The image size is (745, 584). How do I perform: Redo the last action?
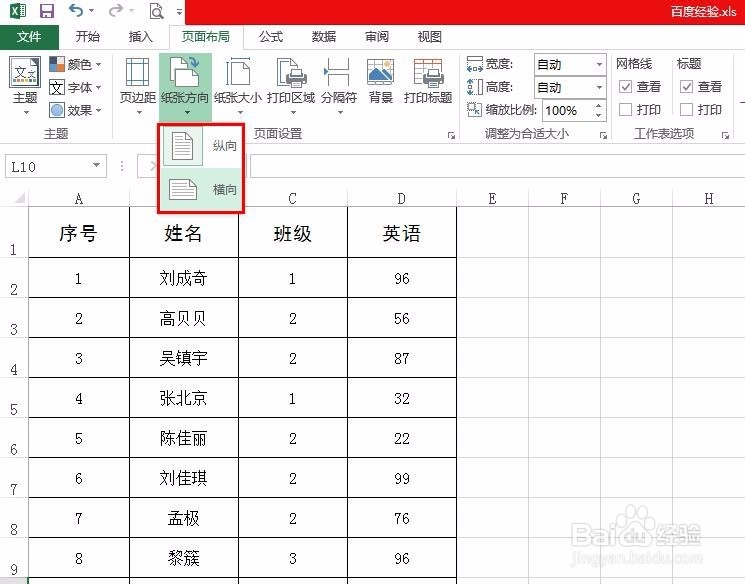pos(116,10)
